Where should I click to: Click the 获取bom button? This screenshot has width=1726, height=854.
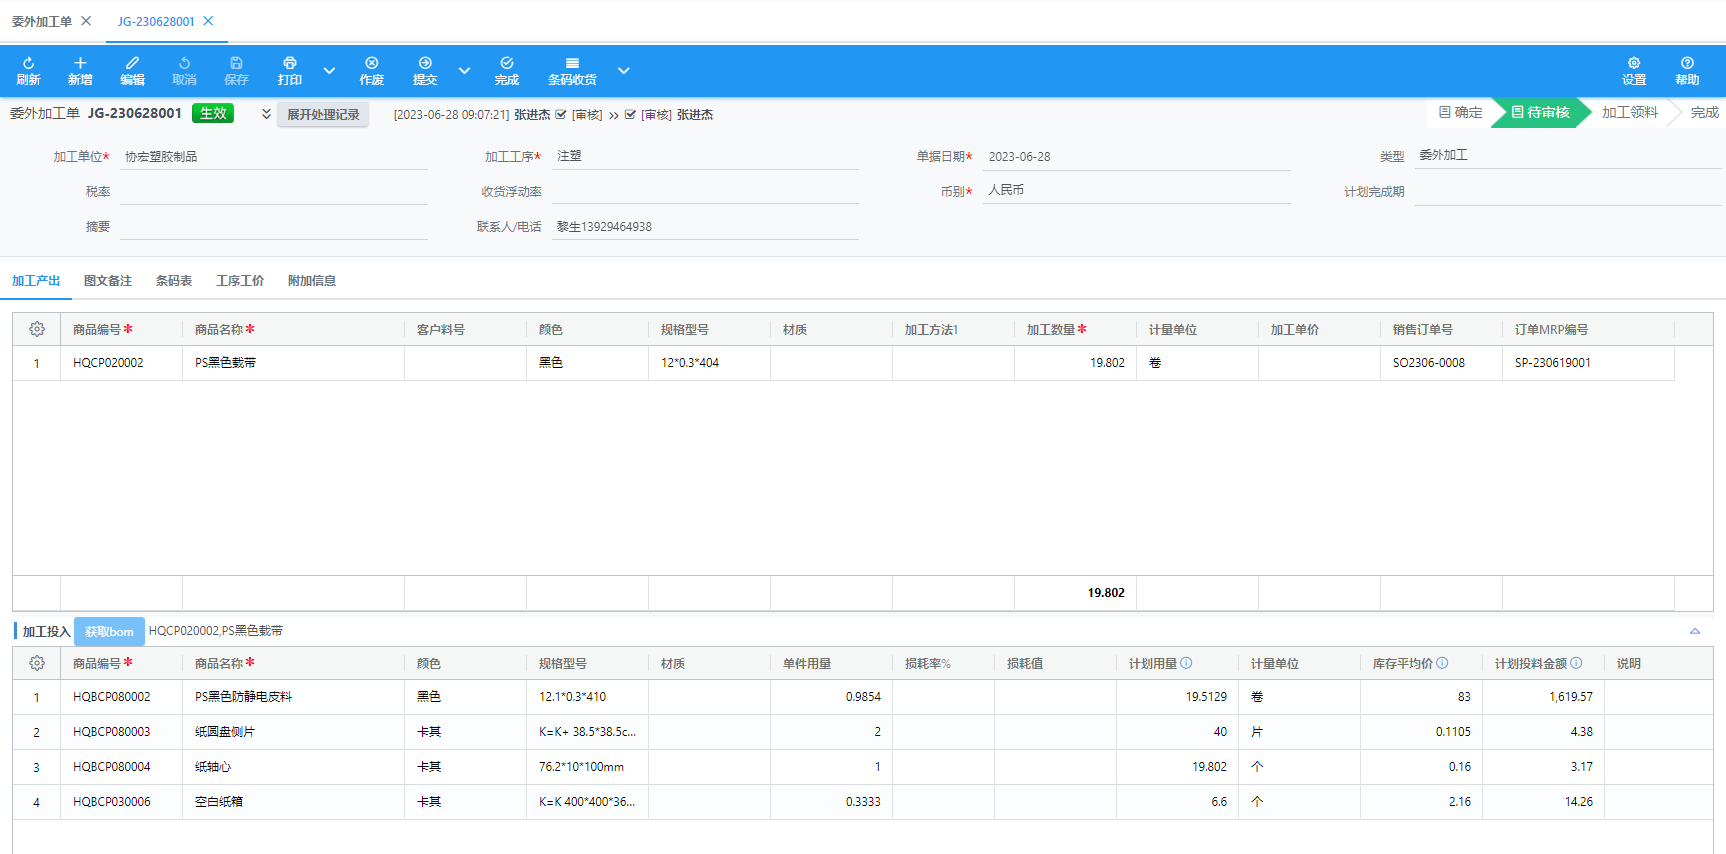(109, 632)
